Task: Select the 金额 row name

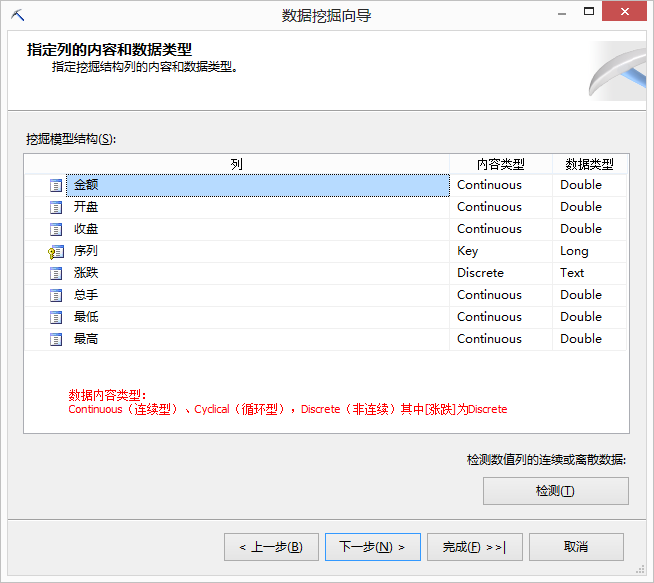Action: tap(258, 185)
